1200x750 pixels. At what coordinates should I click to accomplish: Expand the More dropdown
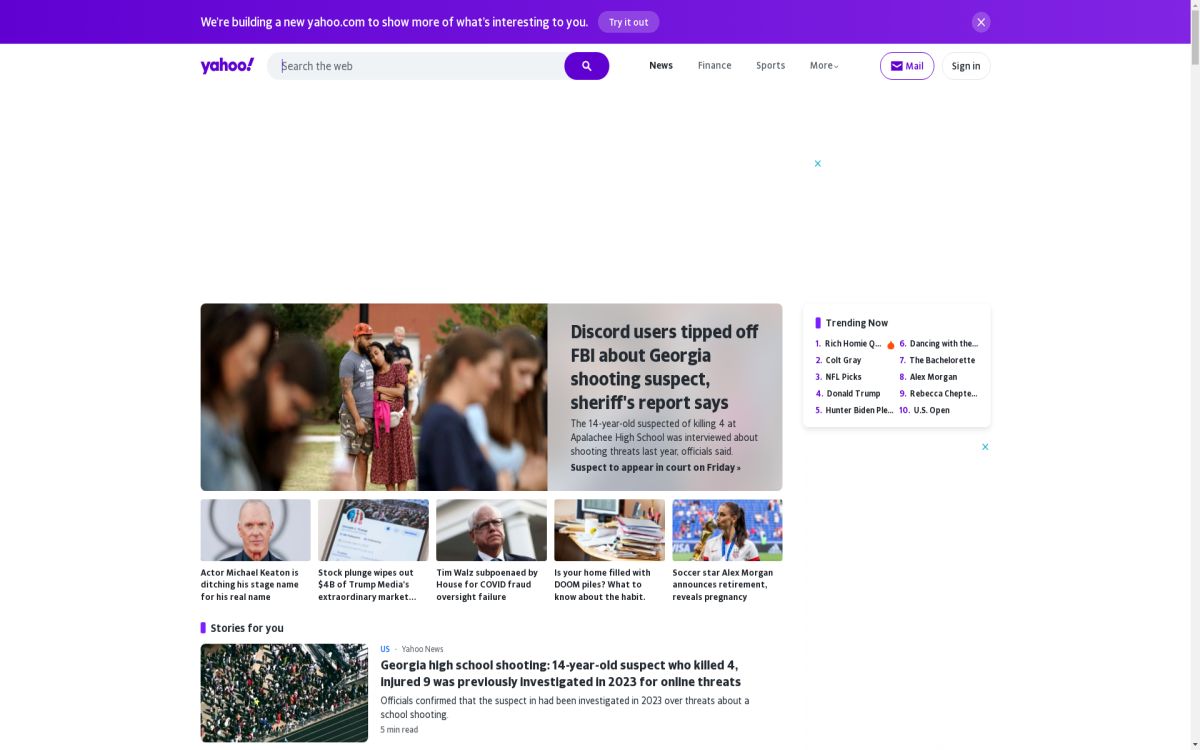pos(824,66)
